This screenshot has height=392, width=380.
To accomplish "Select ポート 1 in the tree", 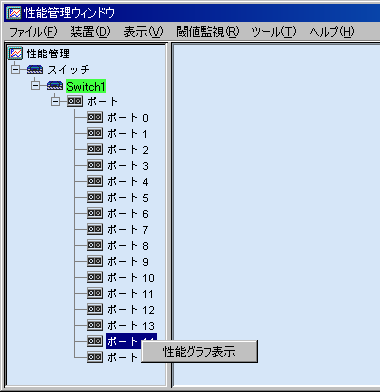I will 127,134.
